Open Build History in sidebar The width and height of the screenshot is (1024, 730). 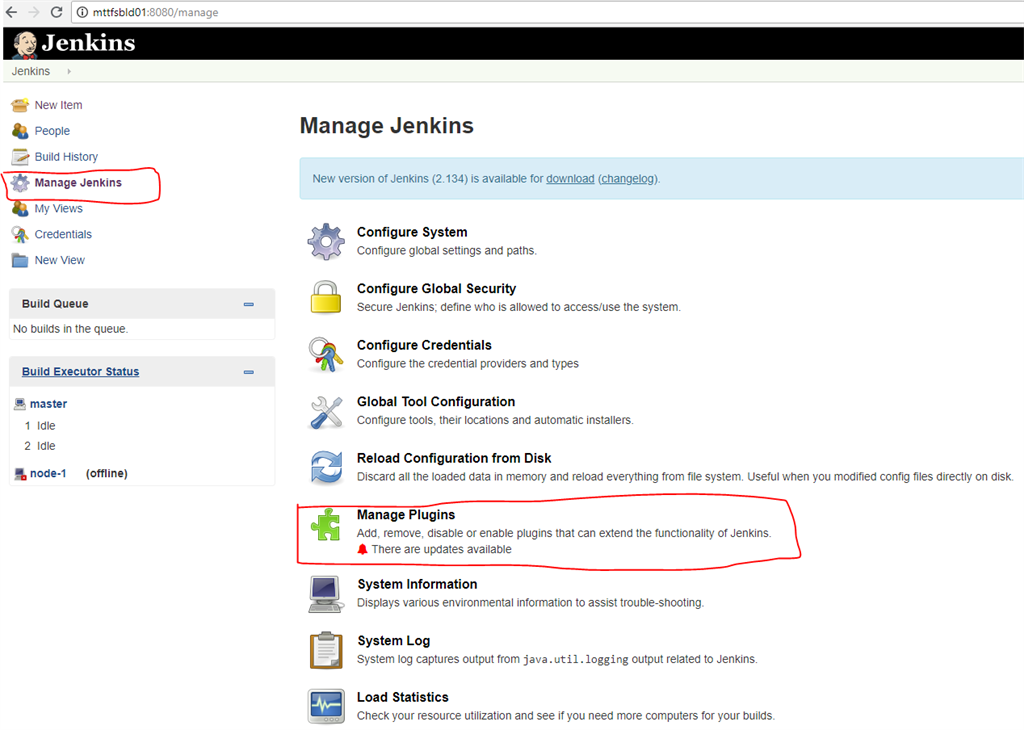(x=66, y=157)
